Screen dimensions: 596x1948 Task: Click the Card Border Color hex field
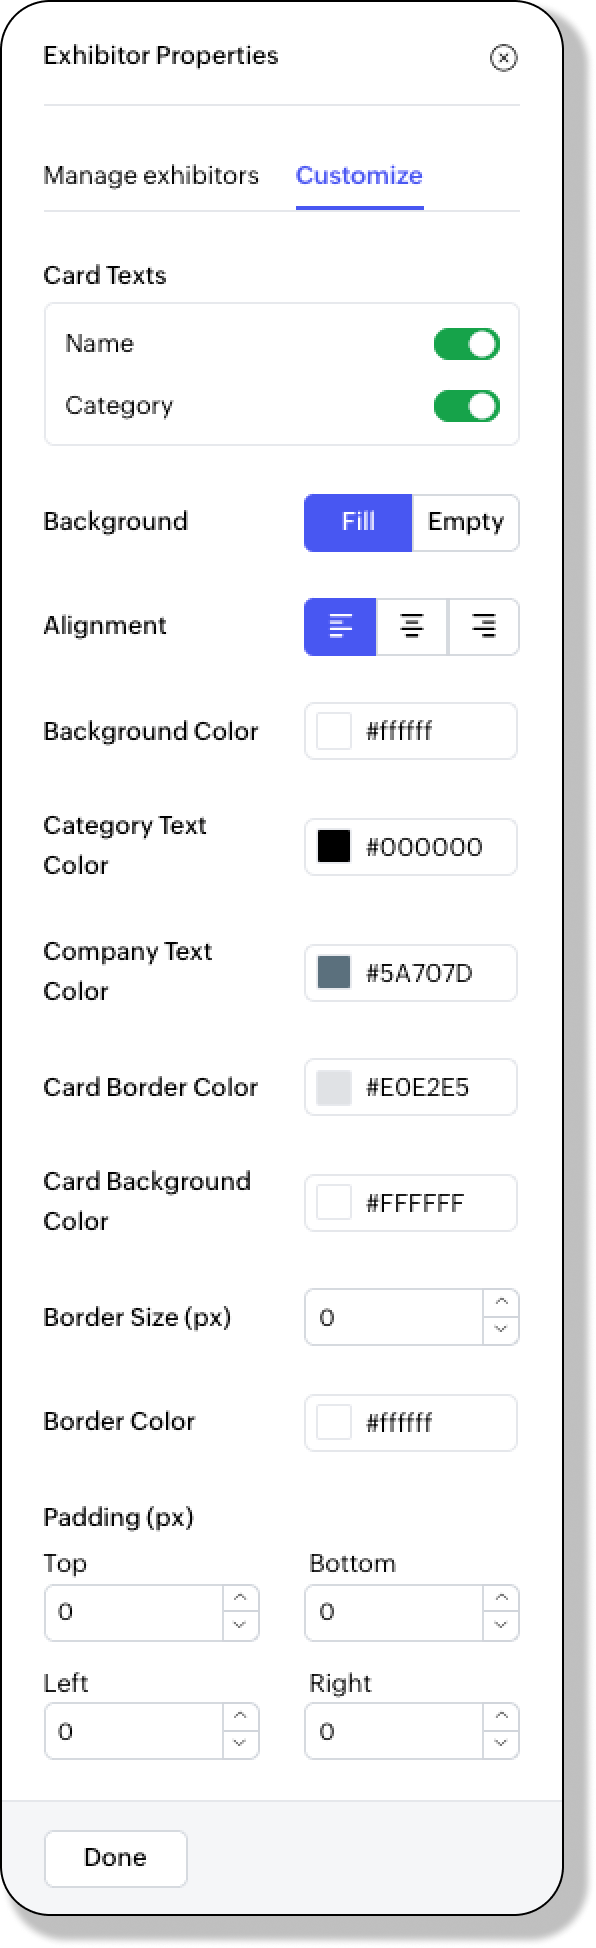click(411, 1087)
